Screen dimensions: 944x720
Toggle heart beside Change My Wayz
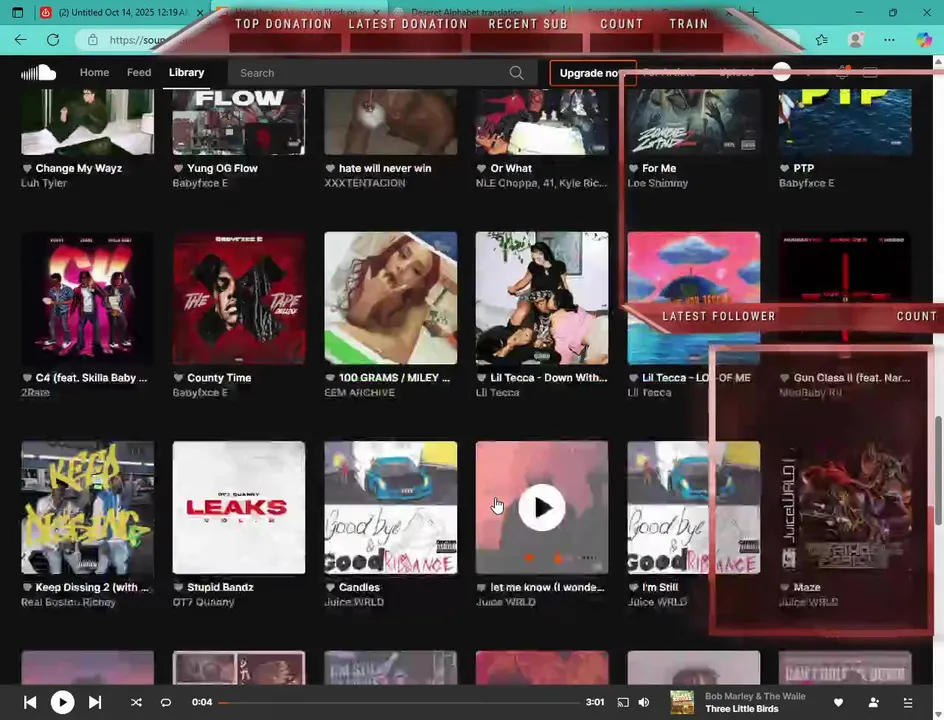point(26,169)
